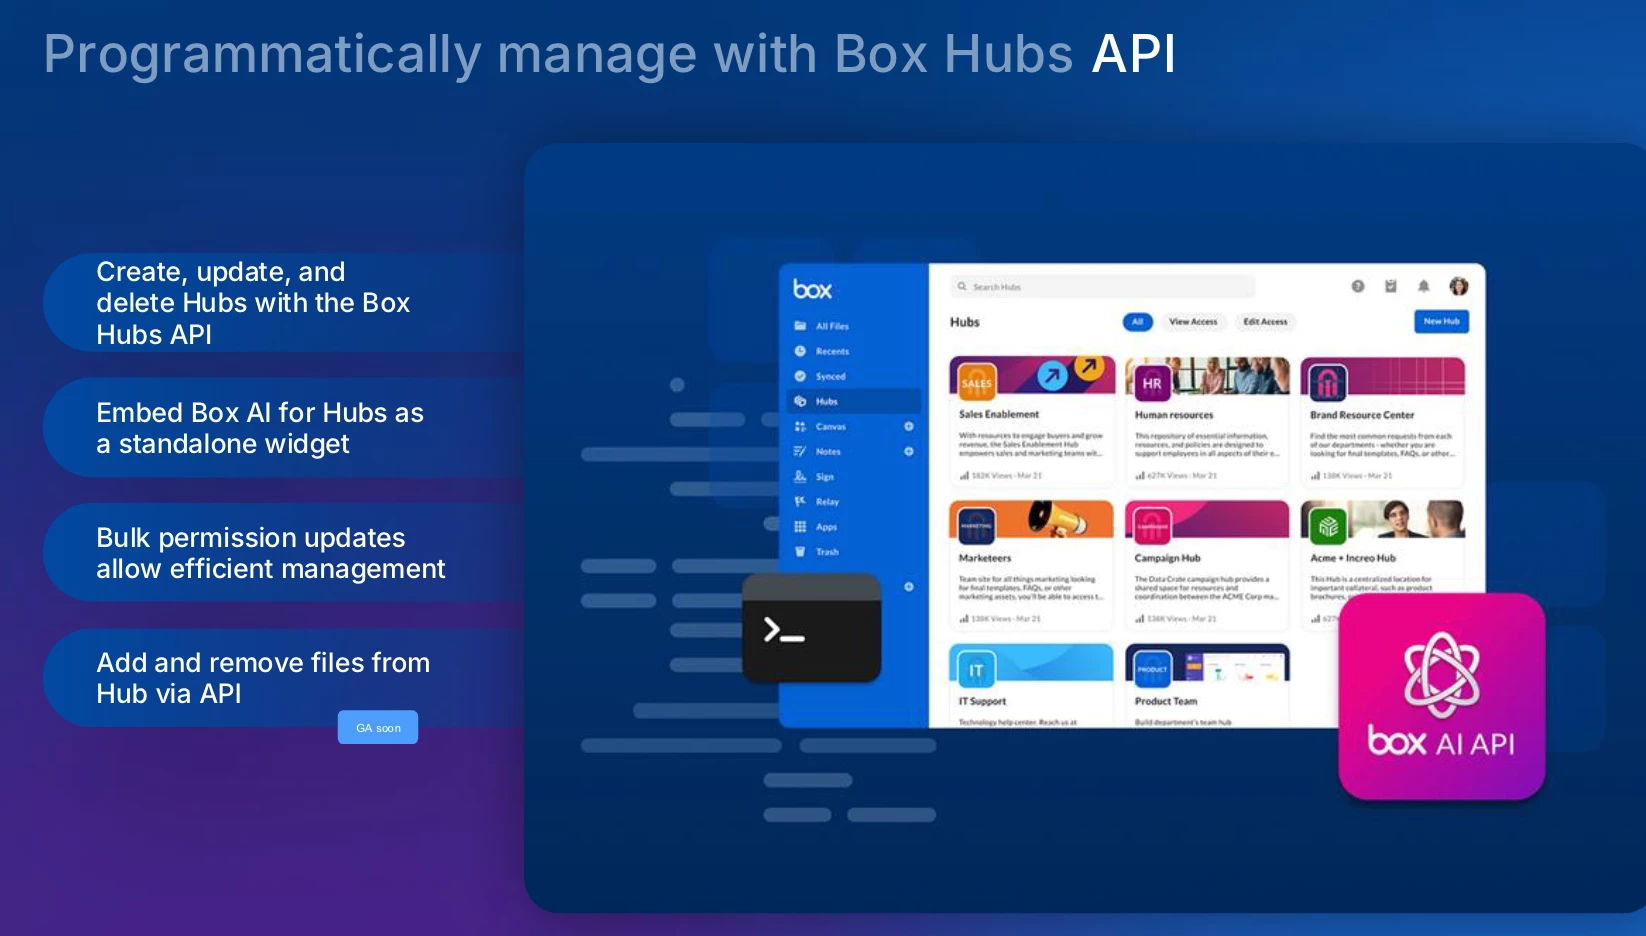Open the tasks clipboard icon
This screenshot has height=936, width=1646.
[1390, 286]
